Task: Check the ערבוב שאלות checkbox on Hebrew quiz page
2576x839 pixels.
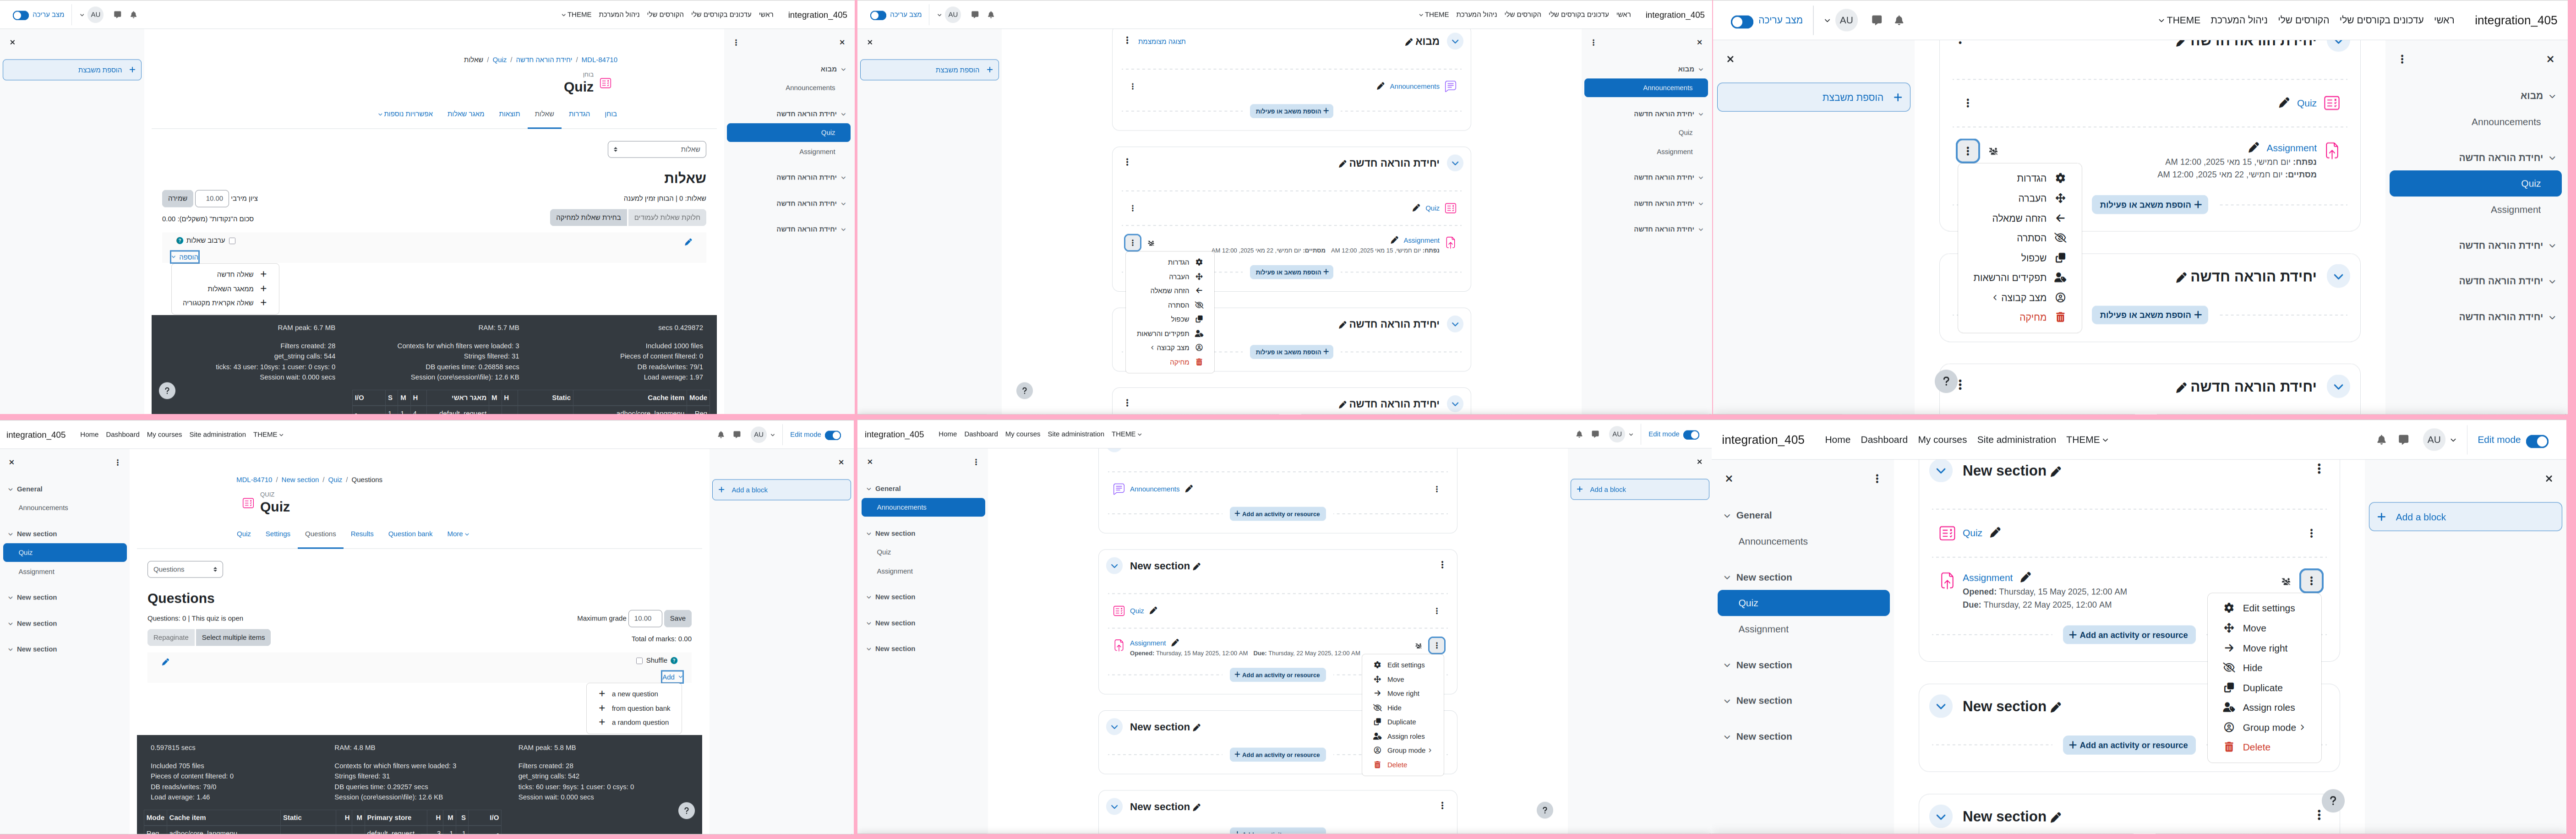Action: click(x=232, y=241)
